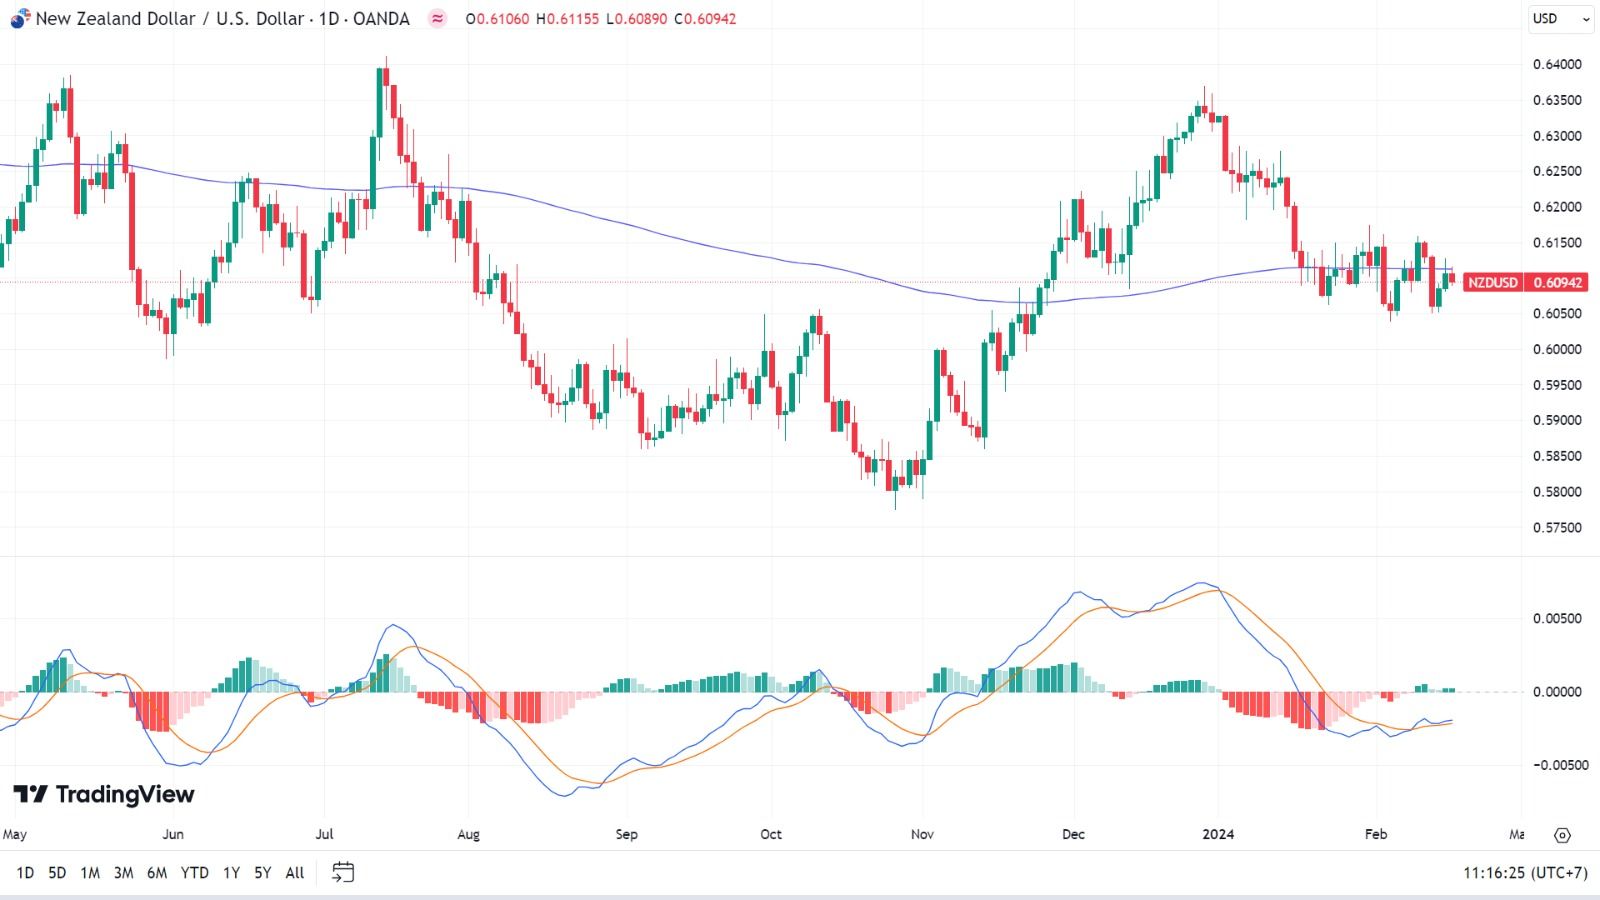Image resolution: width=1600 pixels, height=900 pixels.
Task: Click the Dec label on time axis
Action: (1073, 834)
